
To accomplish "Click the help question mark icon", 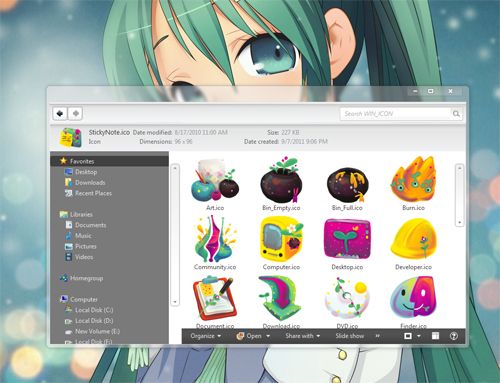I will pyautogui.click(x=453, y=336).
